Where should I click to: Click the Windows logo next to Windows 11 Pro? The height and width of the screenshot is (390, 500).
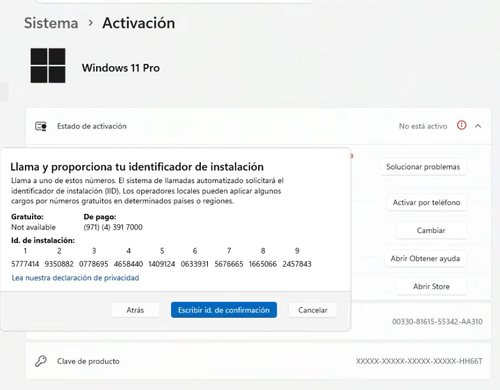[x=48, y=65]
